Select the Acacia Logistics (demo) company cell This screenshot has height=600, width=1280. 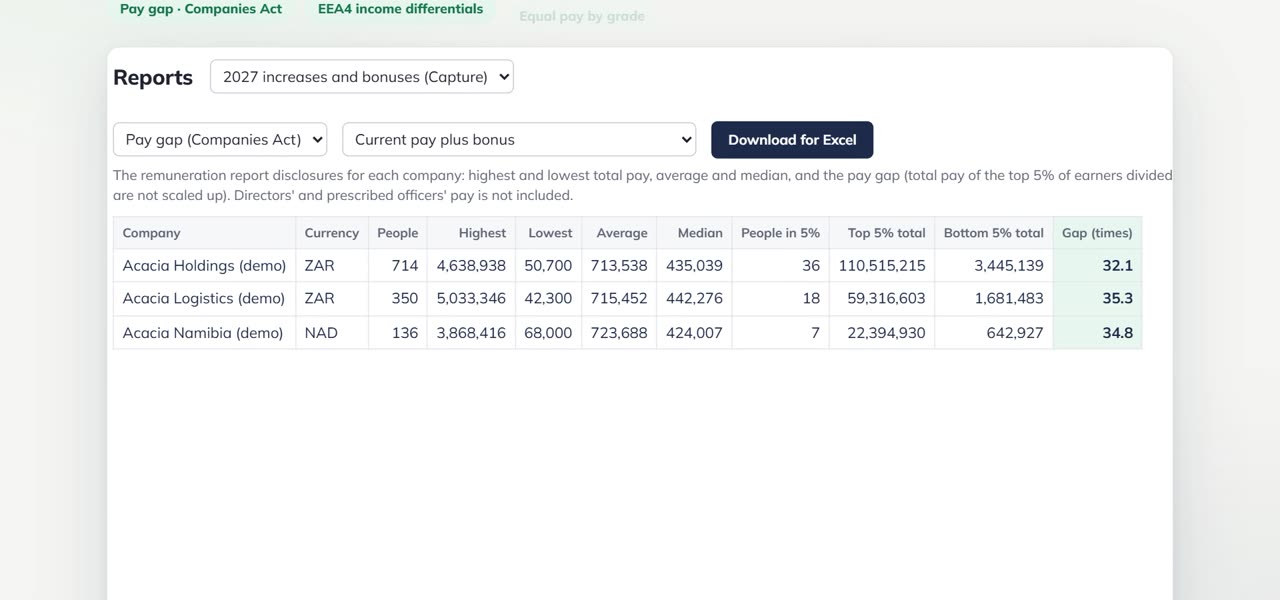204,299
